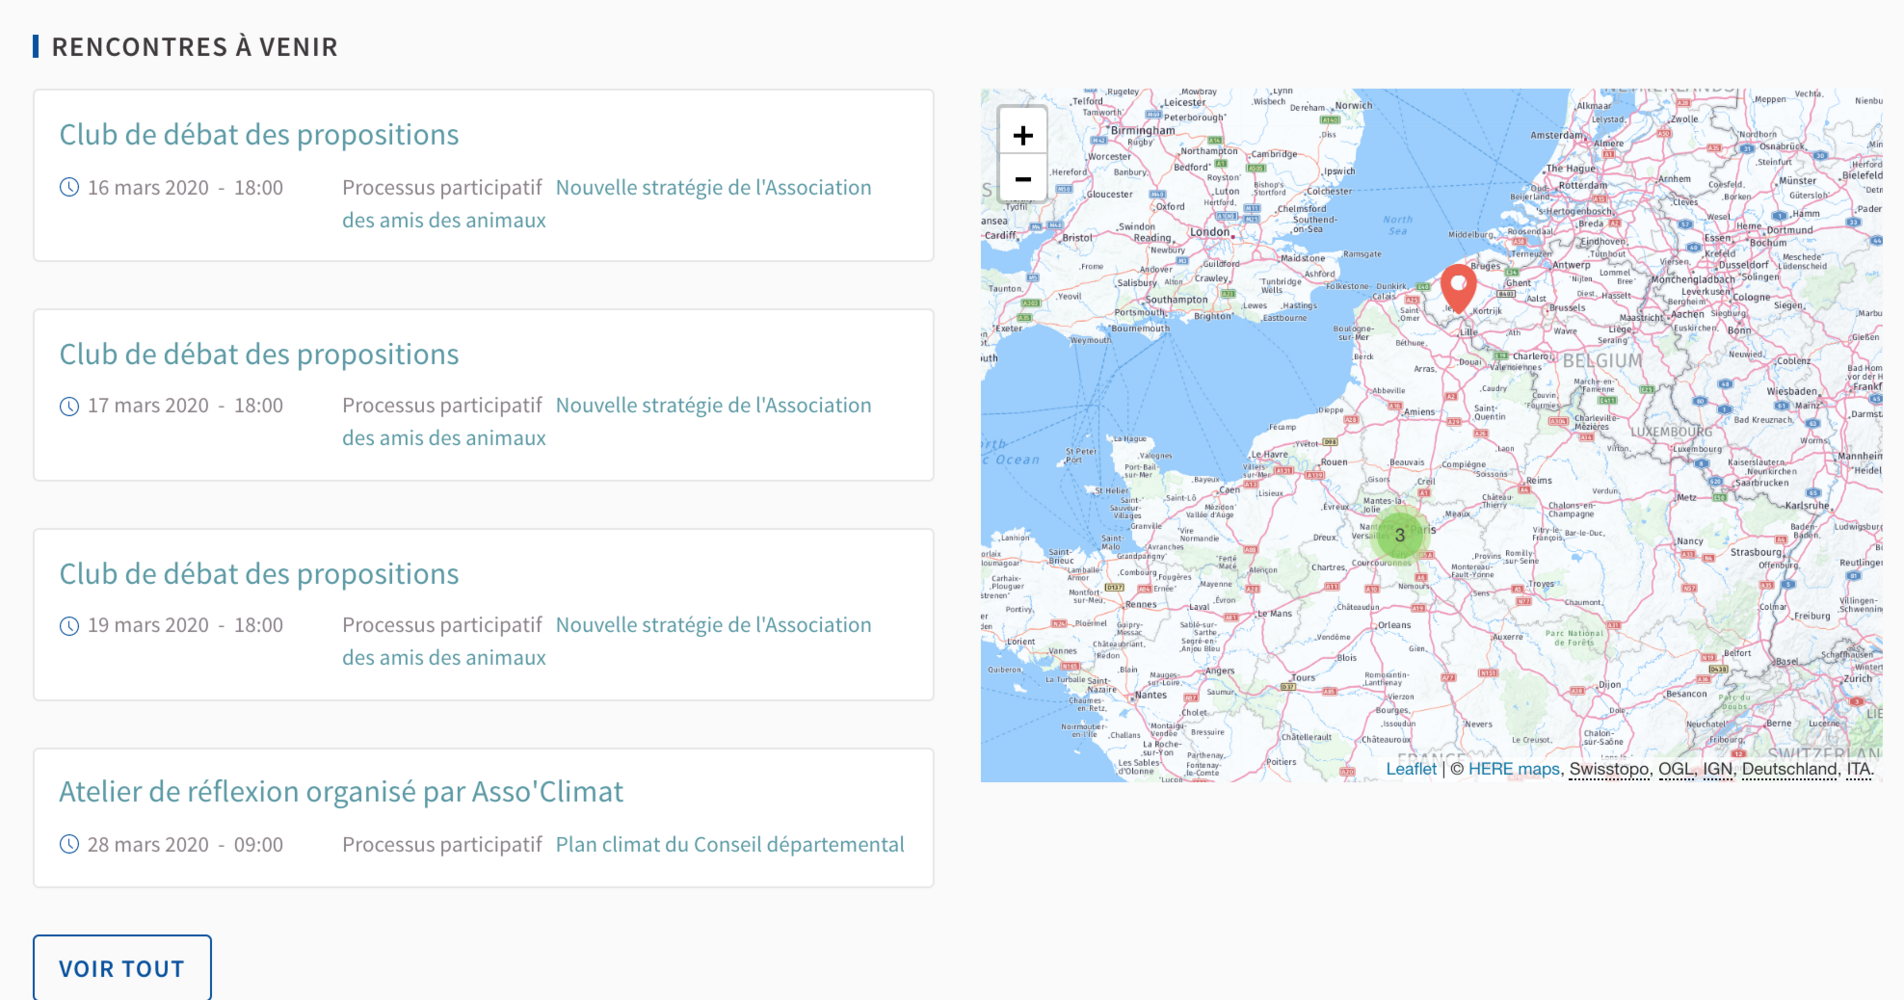Open the Club de débat meeting of 17 mars
This screenshot has width=1904, height=1000.
(x=259, y=354)
